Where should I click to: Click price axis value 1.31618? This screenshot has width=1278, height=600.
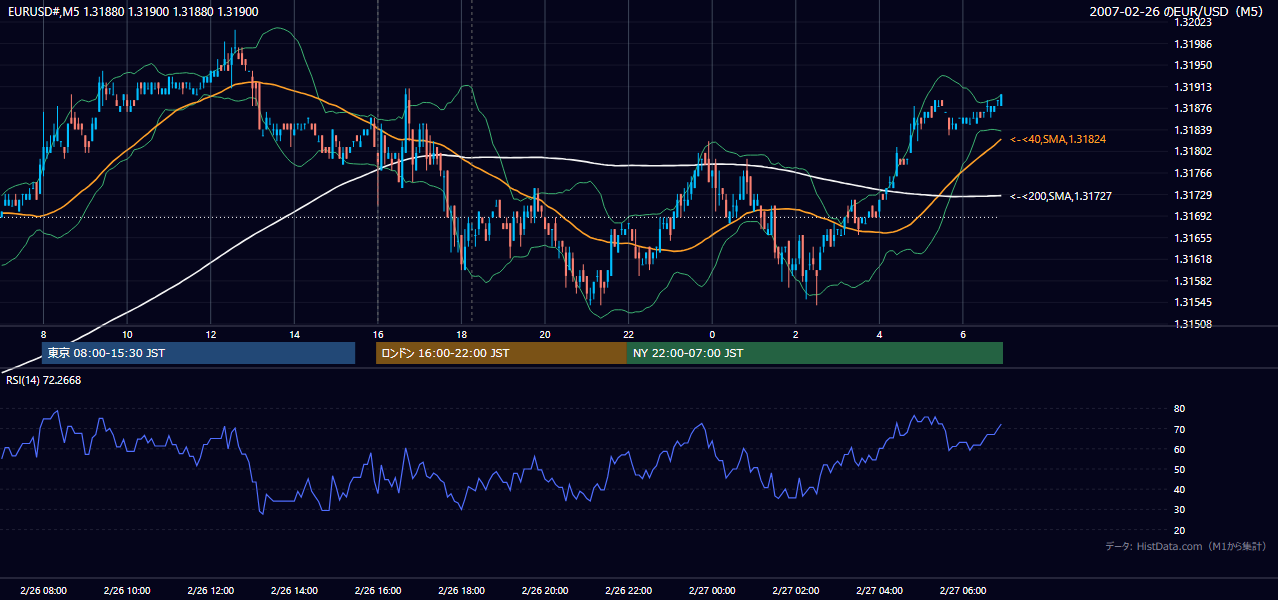1193,259
